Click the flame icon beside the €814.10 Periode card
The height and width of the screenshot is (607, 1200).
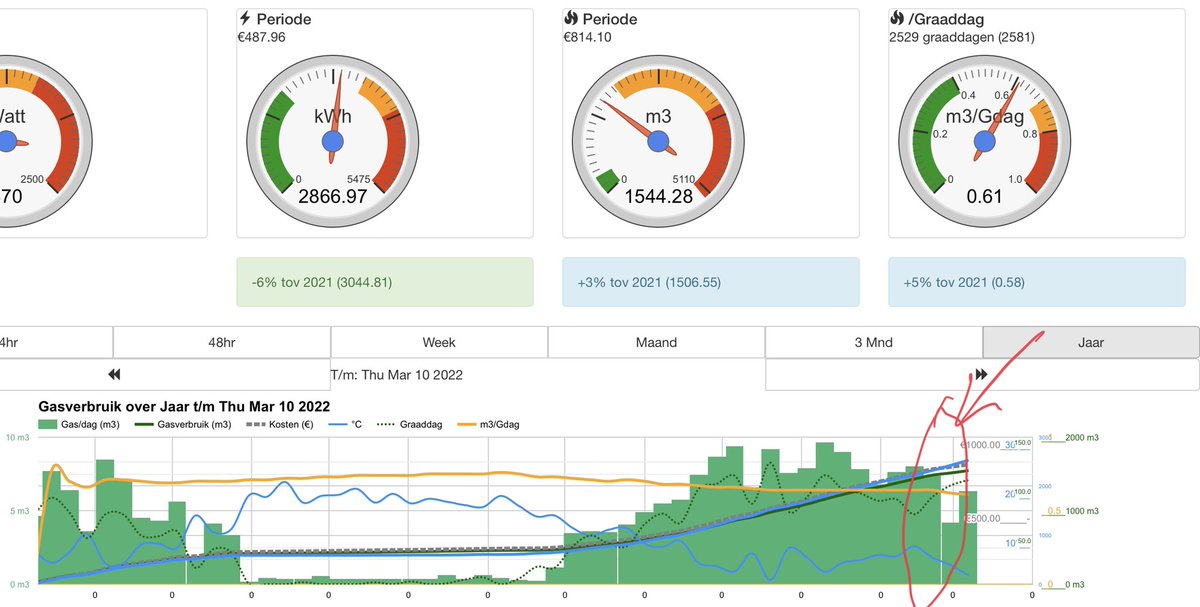pos(571,19)
